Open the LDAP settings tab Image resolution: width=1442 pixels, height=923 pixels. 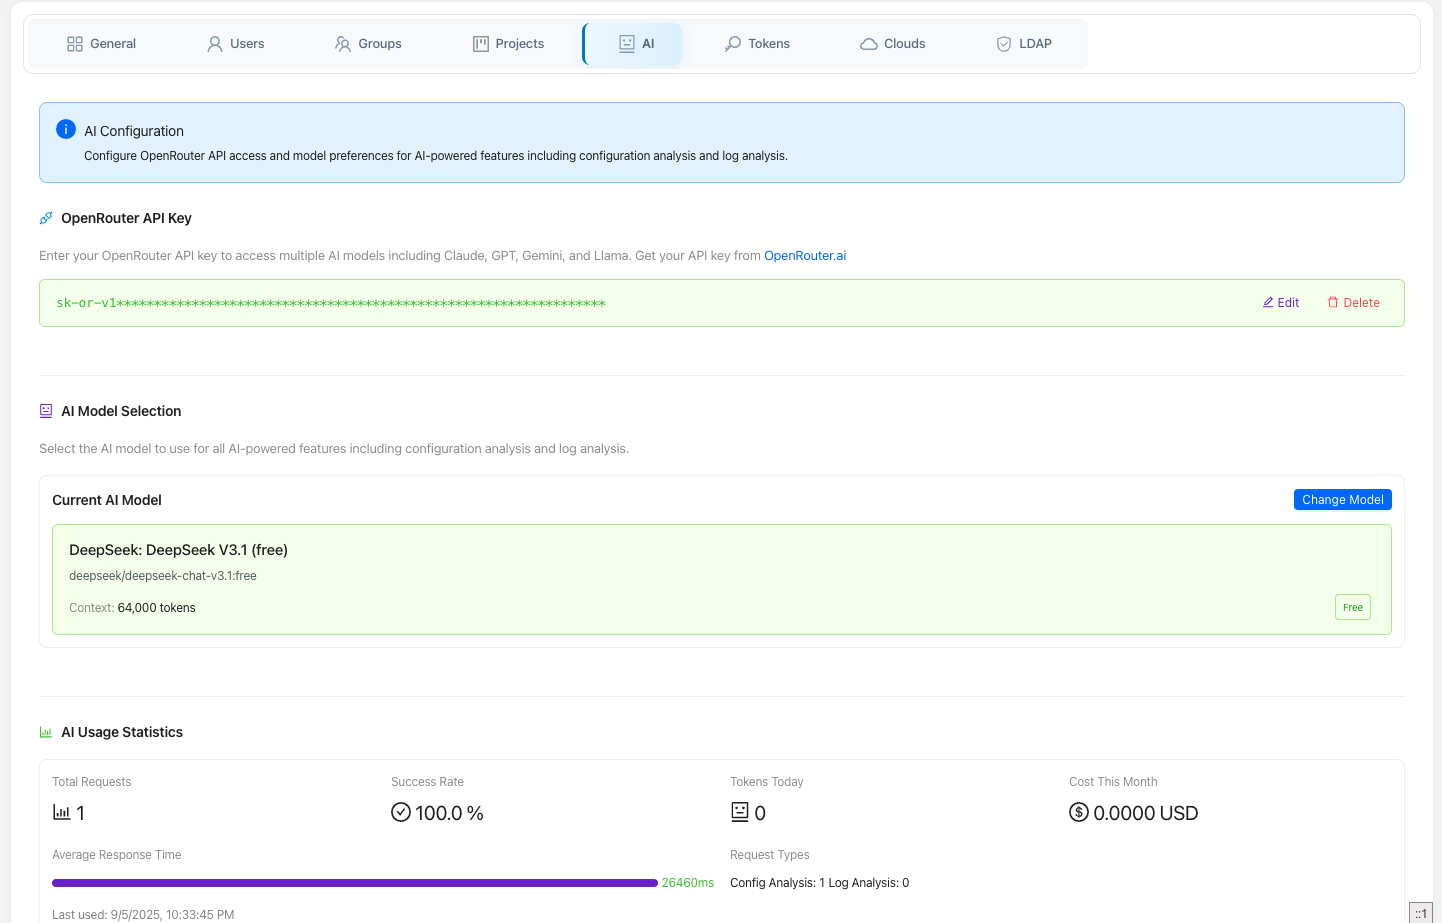point(1024,44)
